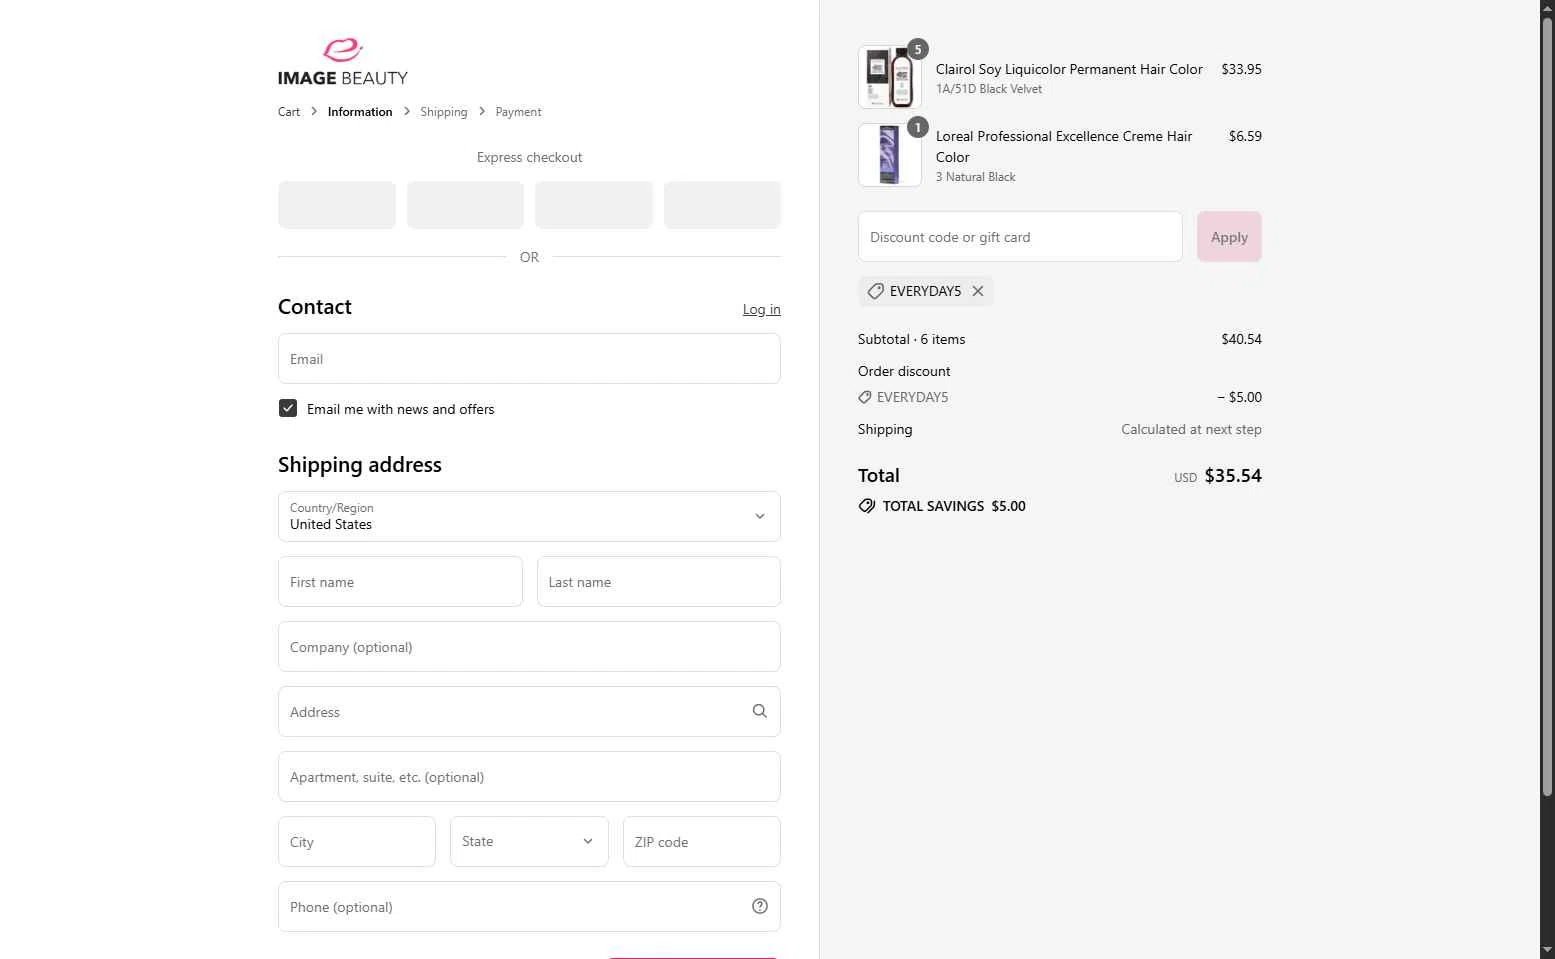The width and height of the screenshot is (1555, 959).
Task: Focus the Discount code or gift card field
Action: click(1020, 237)
